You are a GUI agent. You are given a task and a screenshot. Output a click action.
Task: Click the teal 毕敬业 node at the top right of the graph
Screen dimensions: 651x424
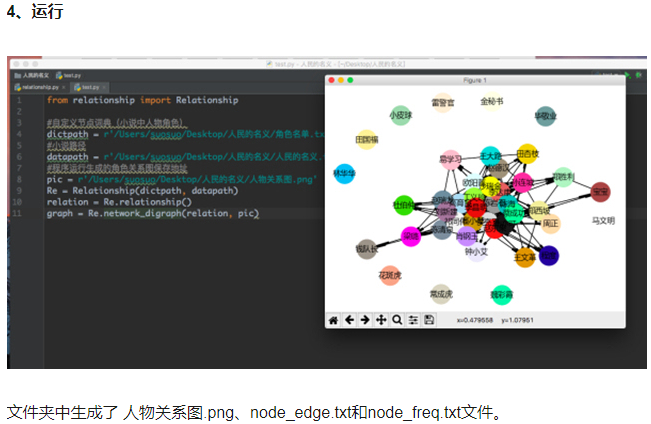pyautogui.click(x=546, y=116)
